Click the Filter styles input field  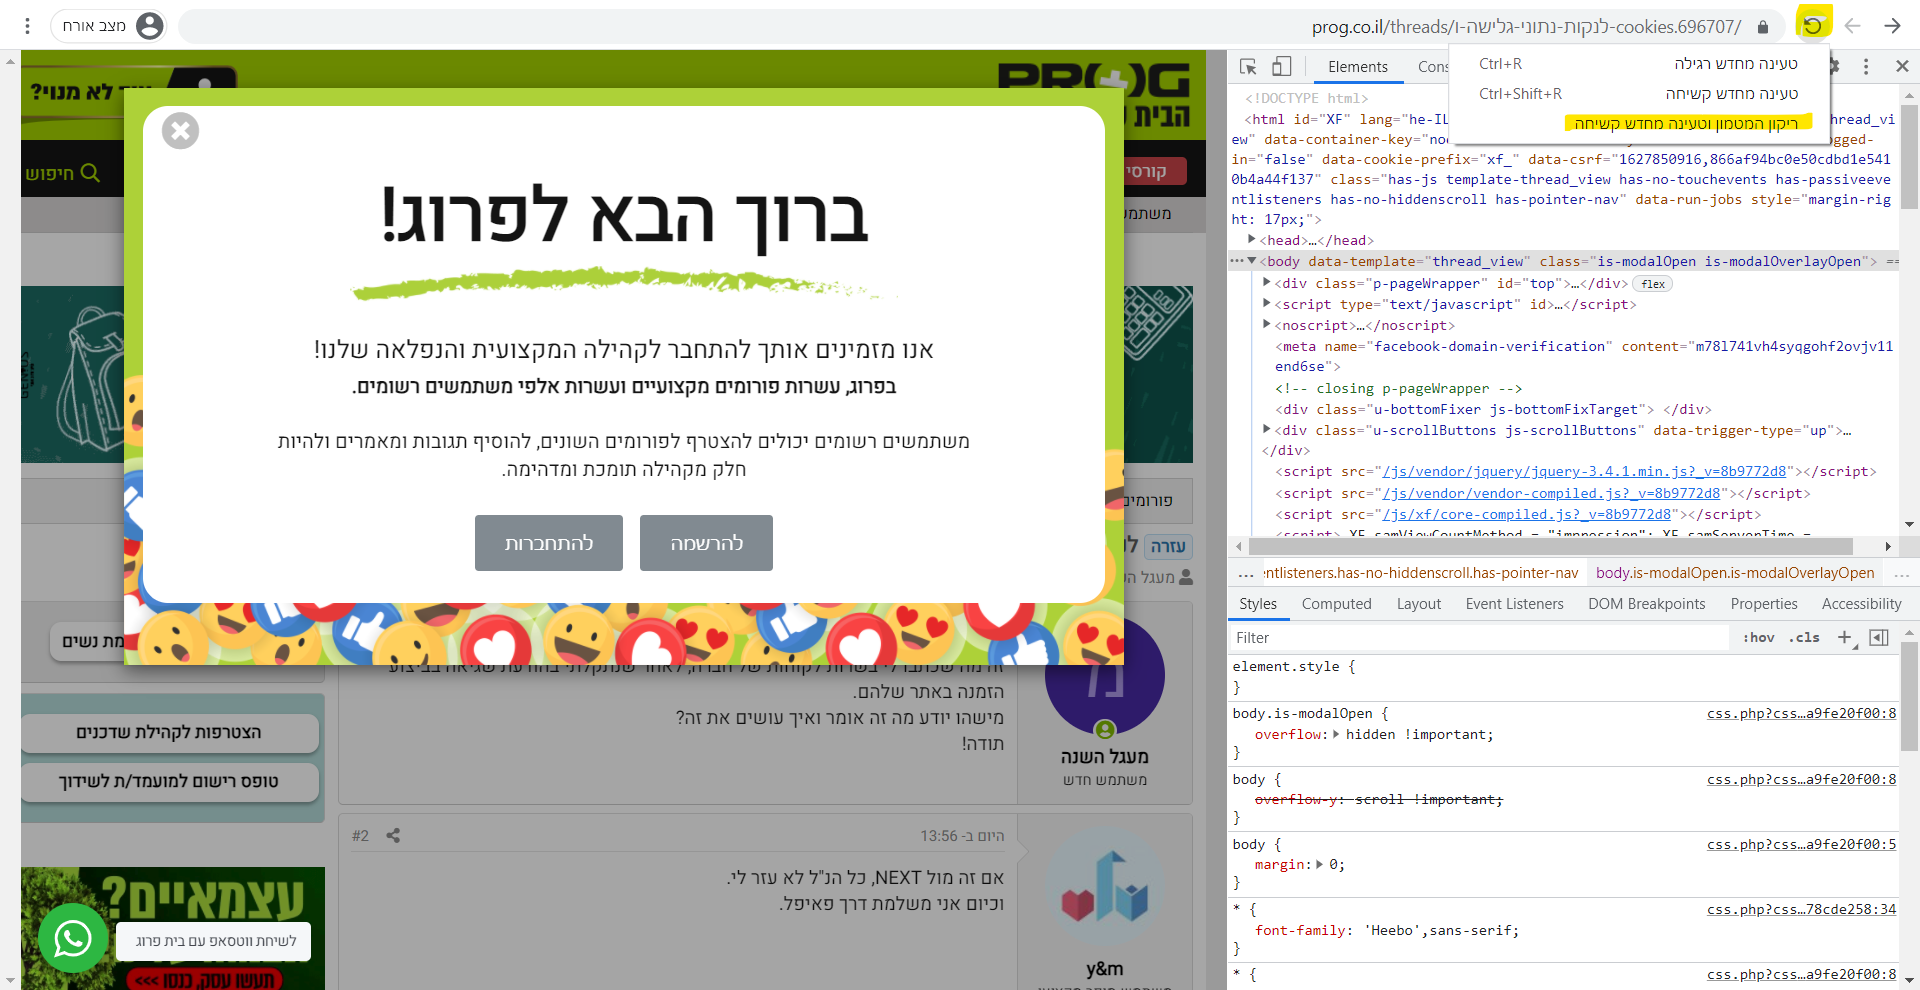click(x=1480, y=638)
